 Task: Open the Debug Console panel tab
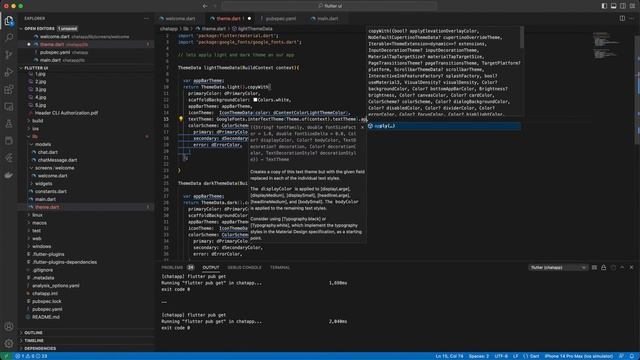(244, 267)
